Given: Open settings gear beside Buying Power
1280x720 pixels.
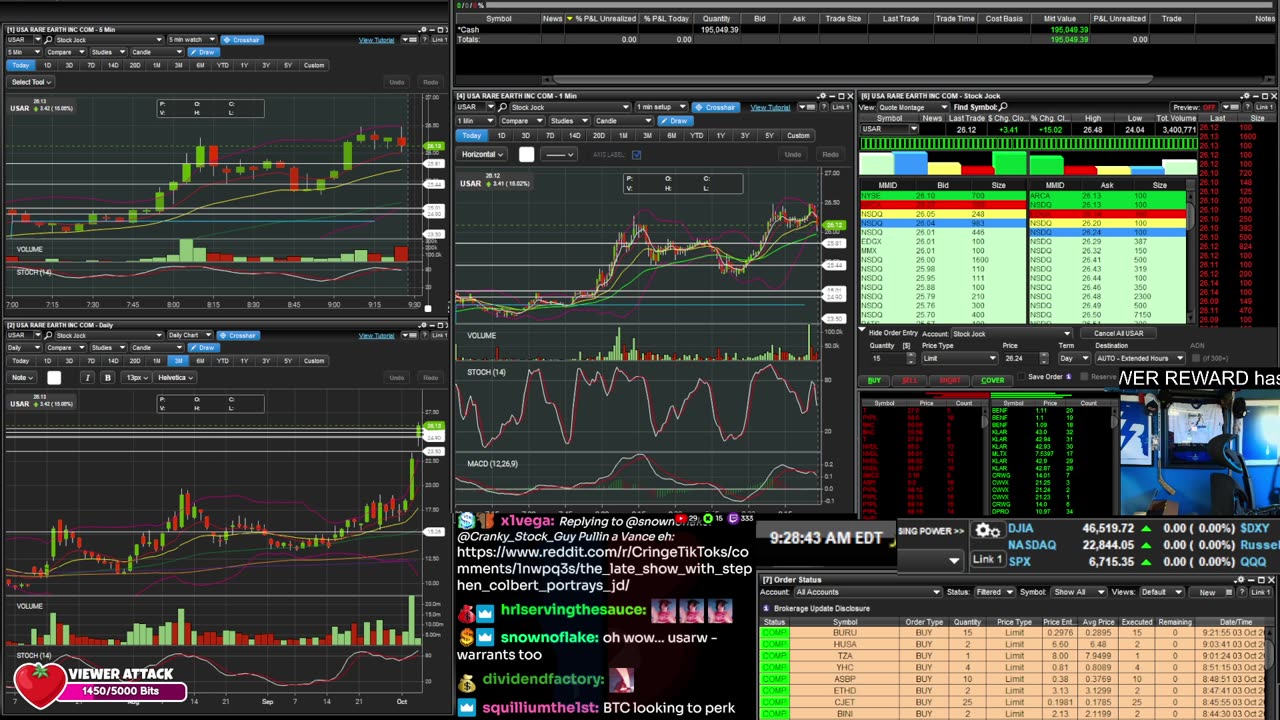Looking at the screenshot, I should [987, 531].
